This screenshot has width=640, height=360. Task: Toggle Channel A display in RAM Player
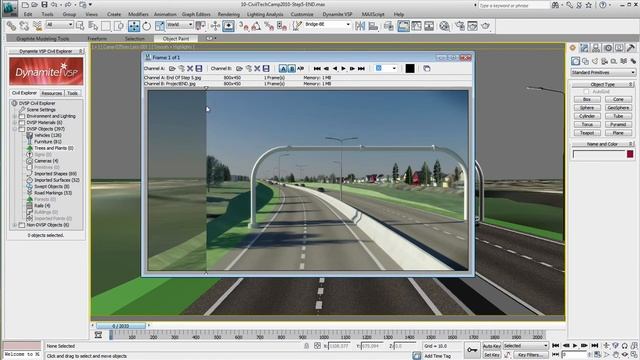click(x=282, y=69)
